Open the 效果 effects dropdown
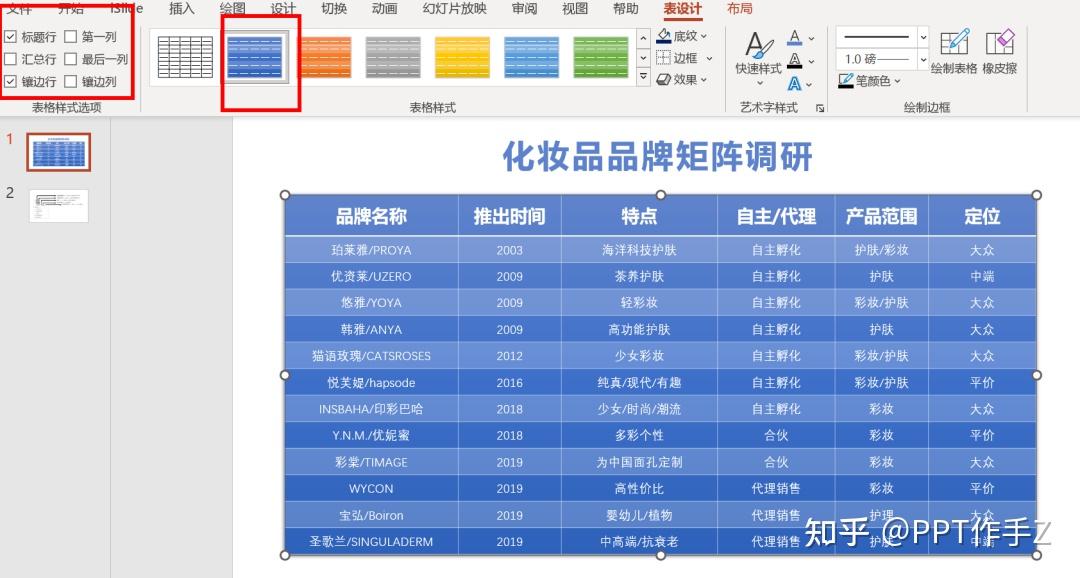 pos(704,80)
